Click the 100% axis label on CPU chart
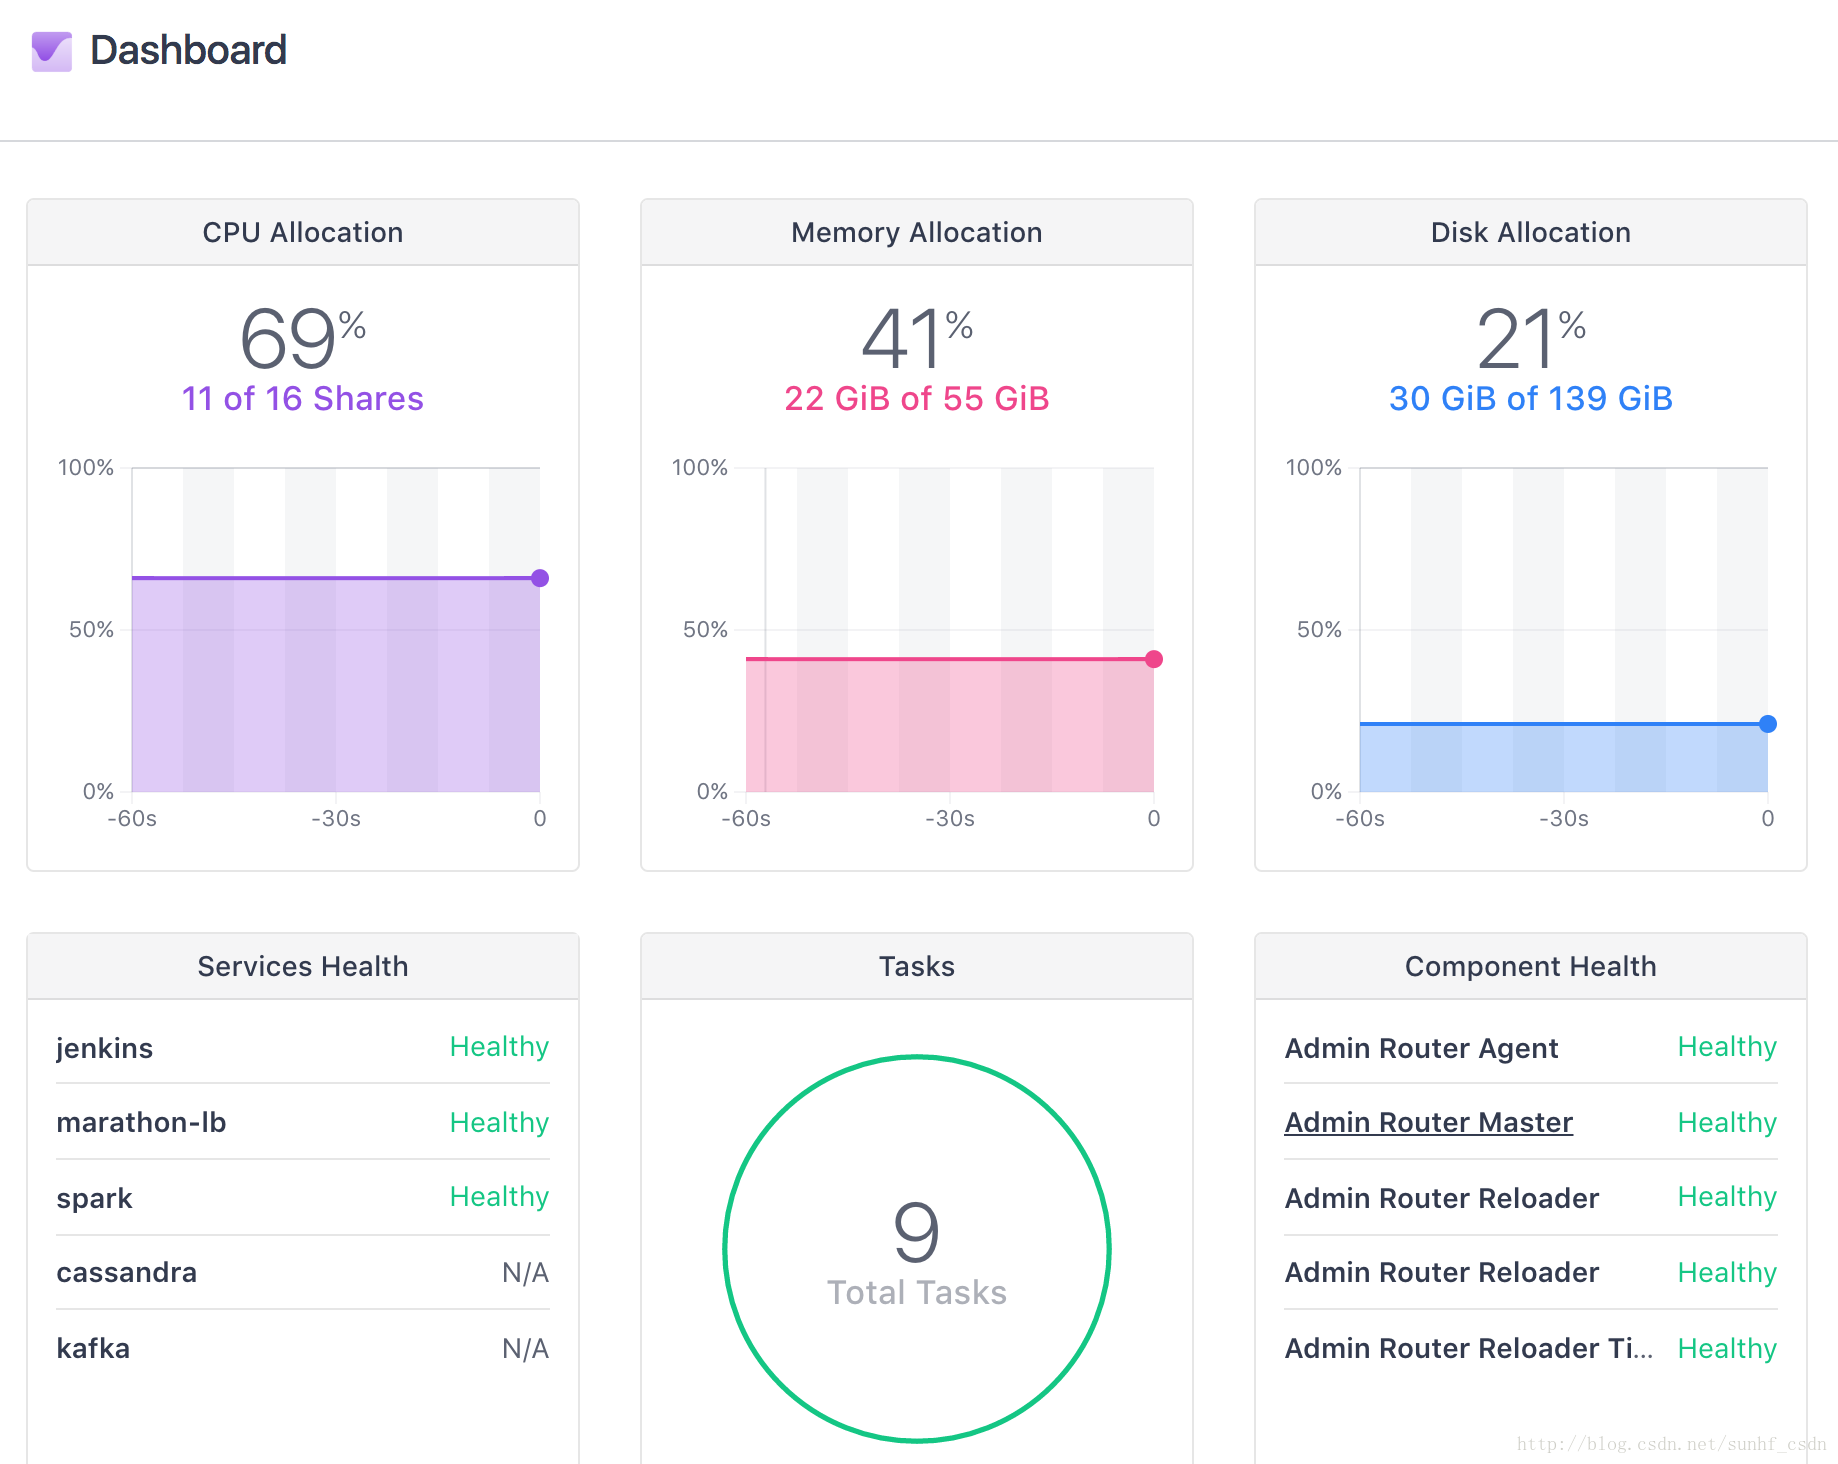This screenshot has height=1464, width=1838. (x=86, y=467)
